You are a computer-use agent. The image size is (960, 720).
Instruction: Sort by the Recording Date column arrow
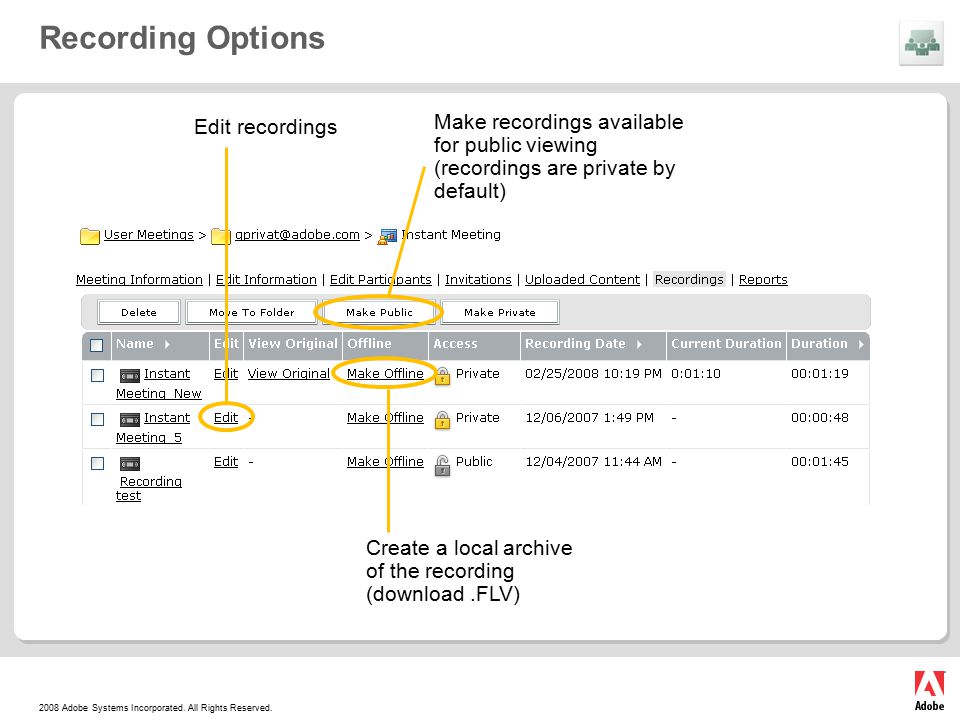tap(639, 344)
